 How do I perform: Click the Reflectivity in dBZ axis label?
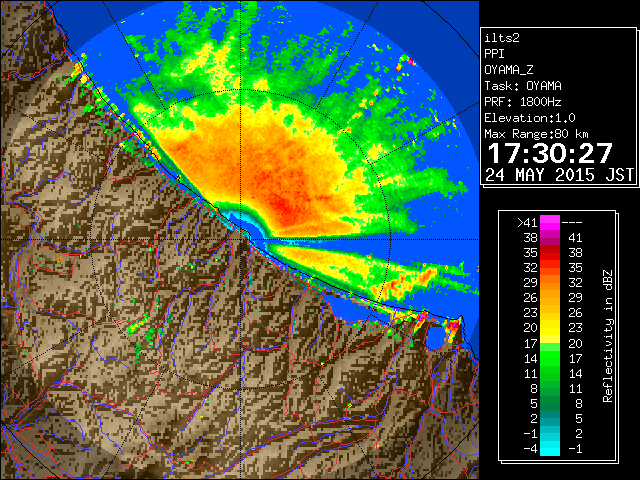[608, 336]
